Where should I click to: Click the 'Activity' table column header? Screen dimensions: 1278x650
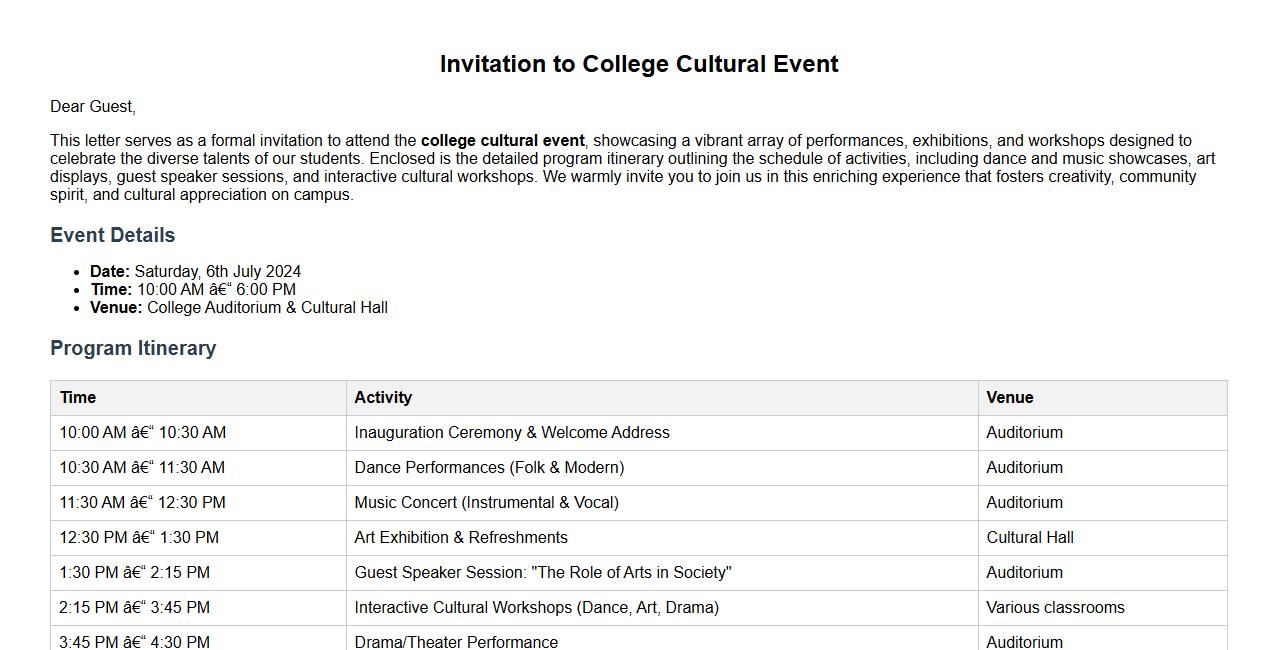click(383, 398)
